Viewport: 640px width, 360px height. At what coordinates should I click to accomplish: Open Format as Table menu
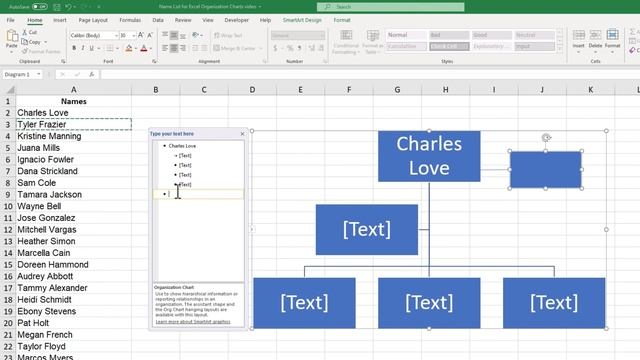coord(372,42)
